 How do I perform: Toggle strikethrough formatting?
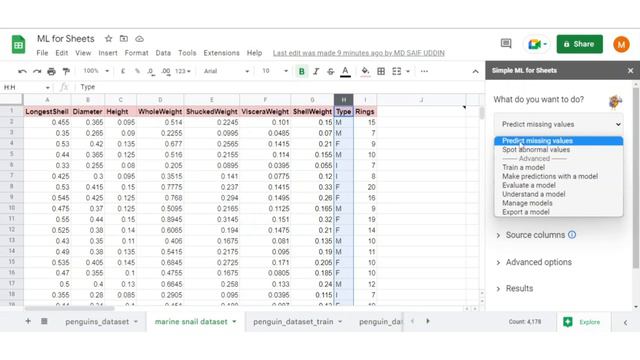coord(331,71)
